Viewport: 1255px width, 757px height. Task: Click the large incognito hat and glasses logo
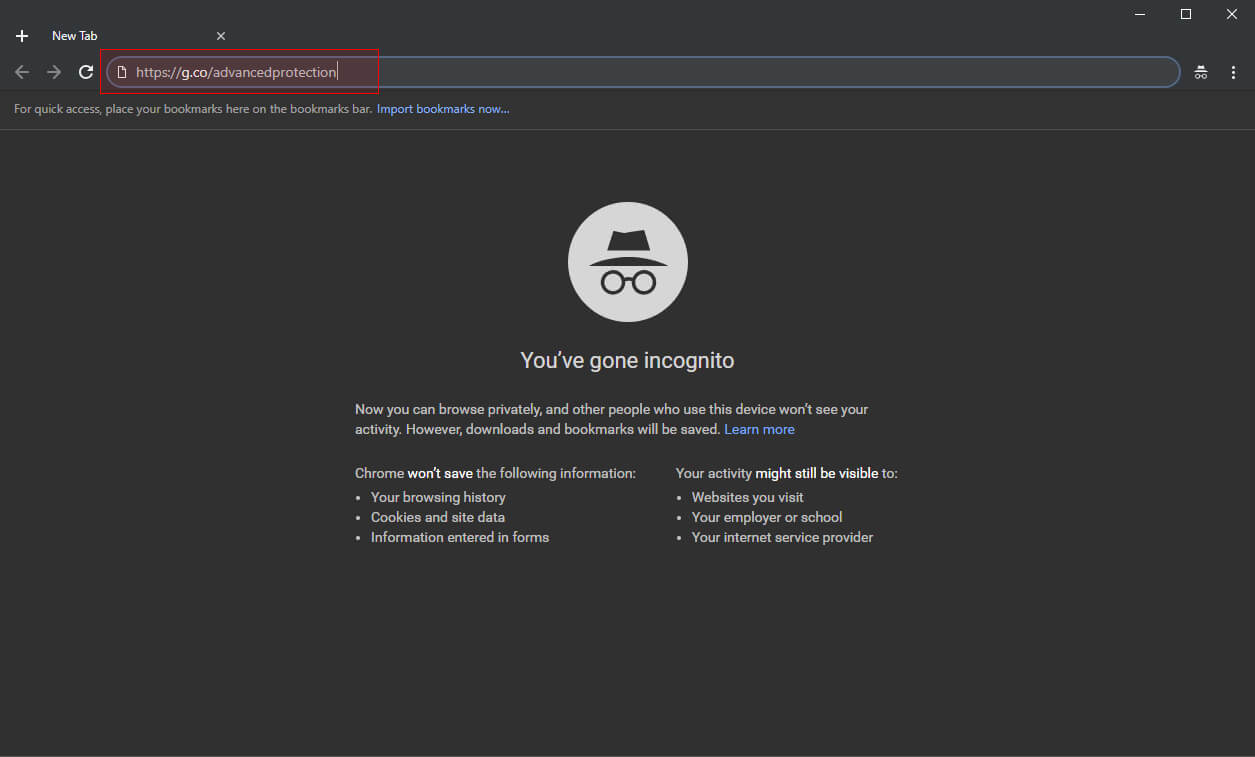[x=628, y=262]
